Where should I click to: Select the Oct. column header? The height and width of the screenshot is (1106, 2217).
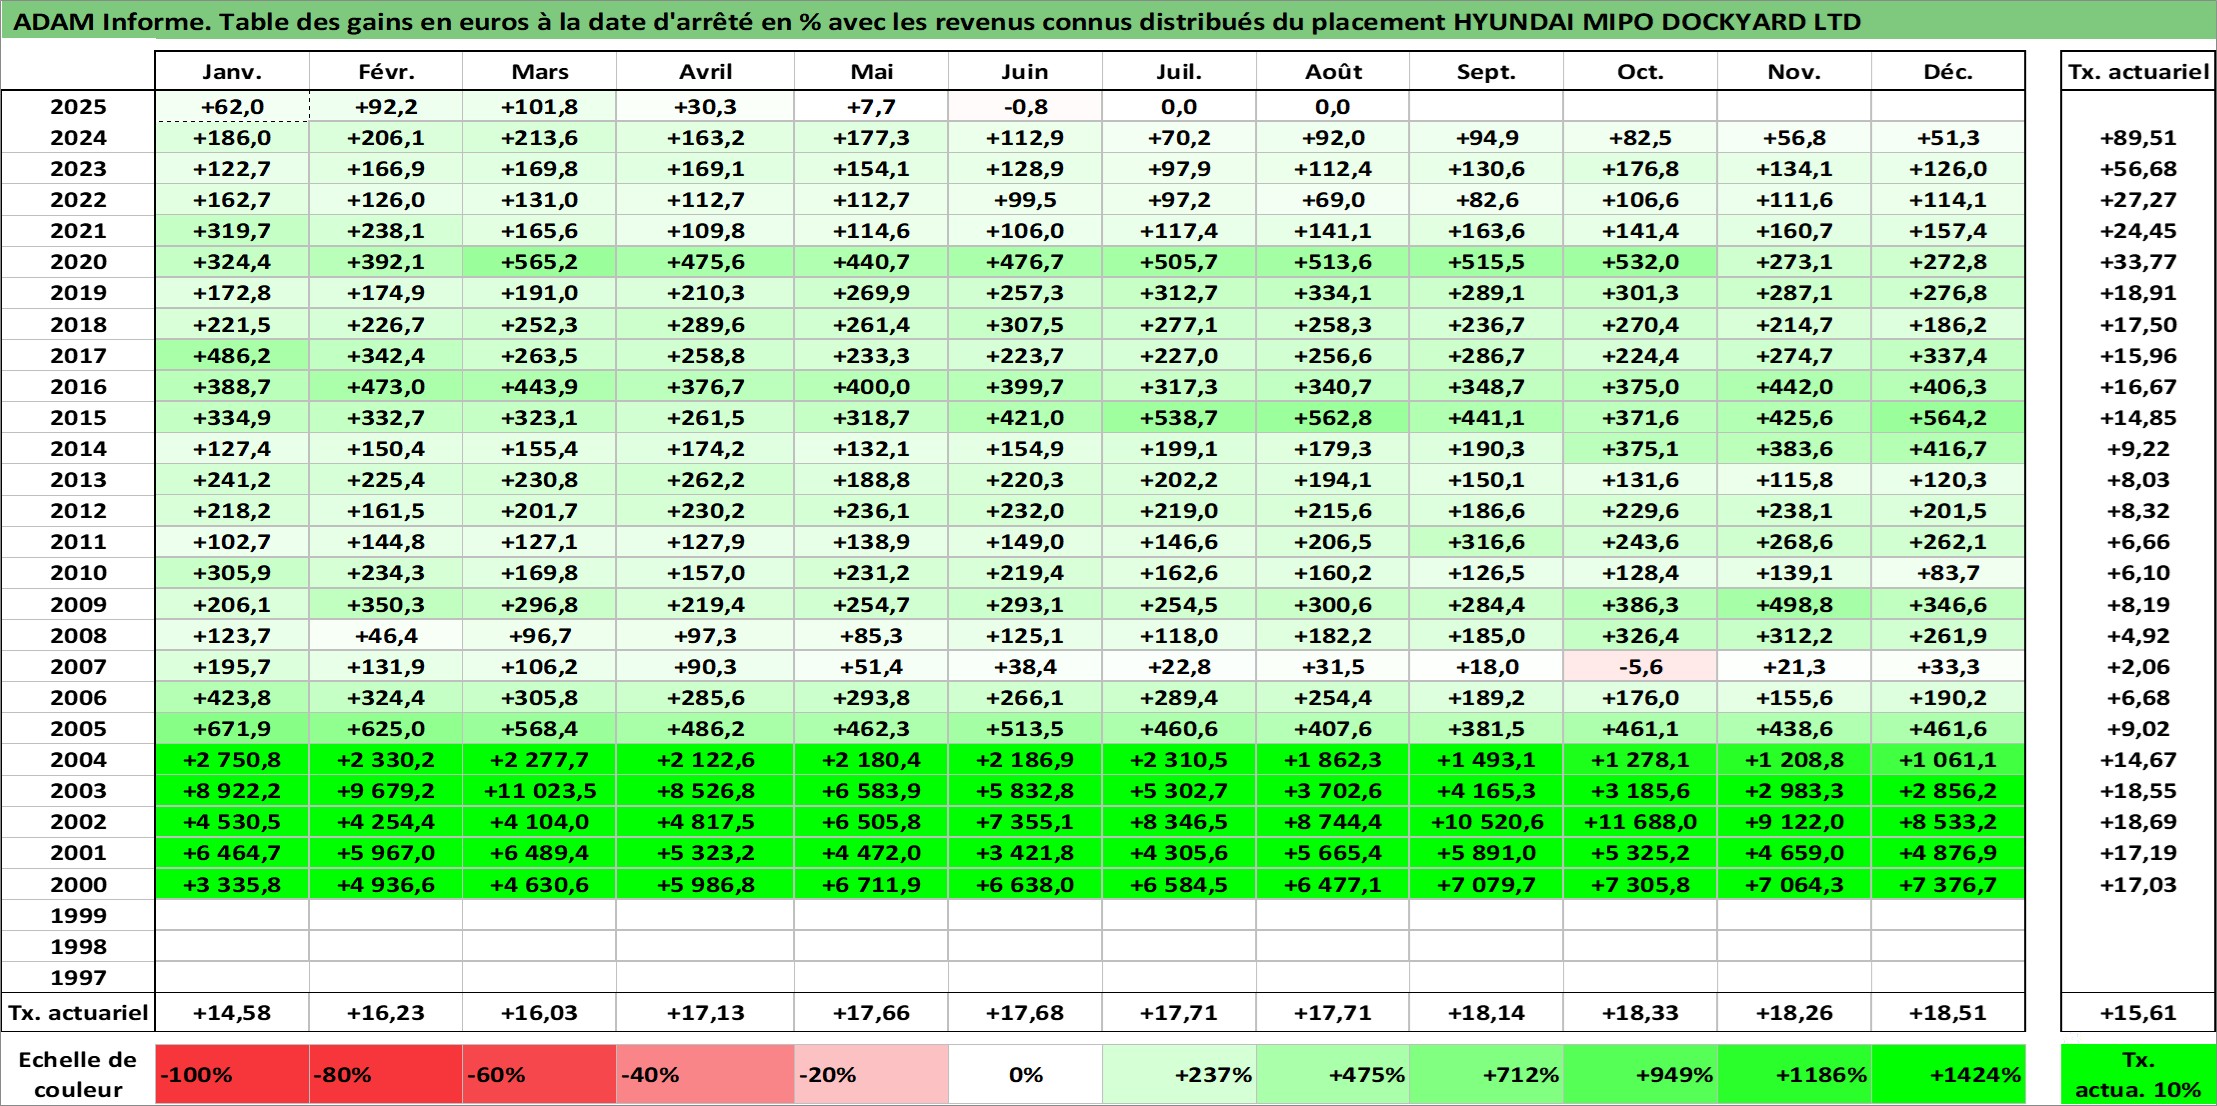coord(1640,71)
